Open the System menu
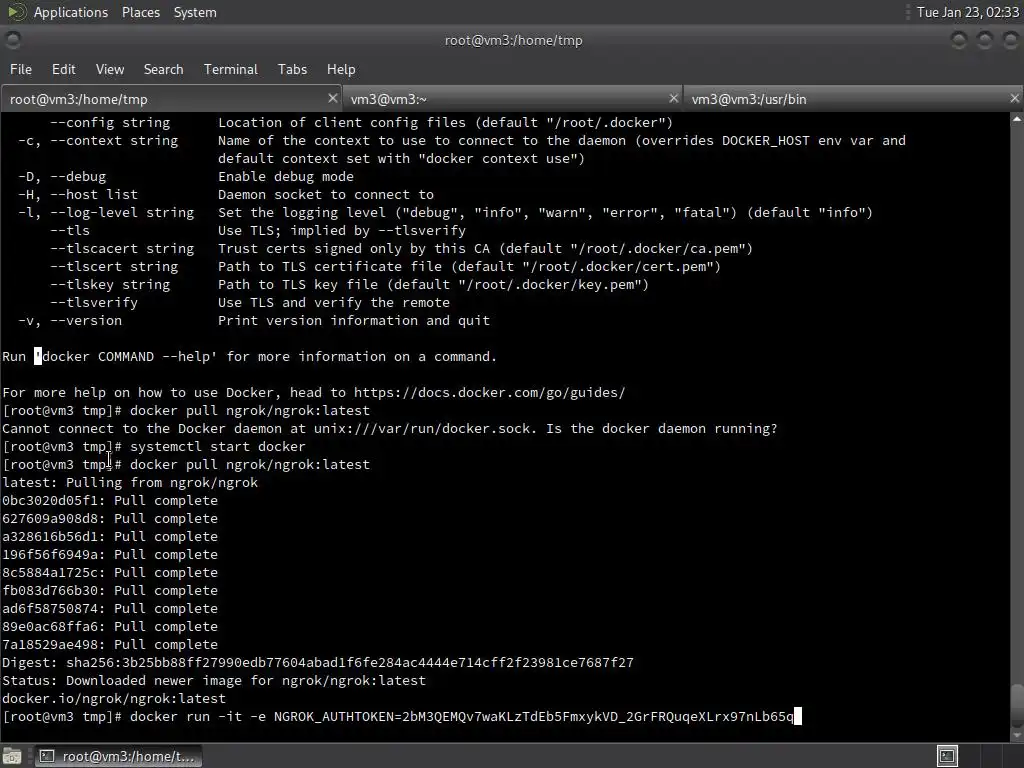1024x768 pixels. point(195,12)
